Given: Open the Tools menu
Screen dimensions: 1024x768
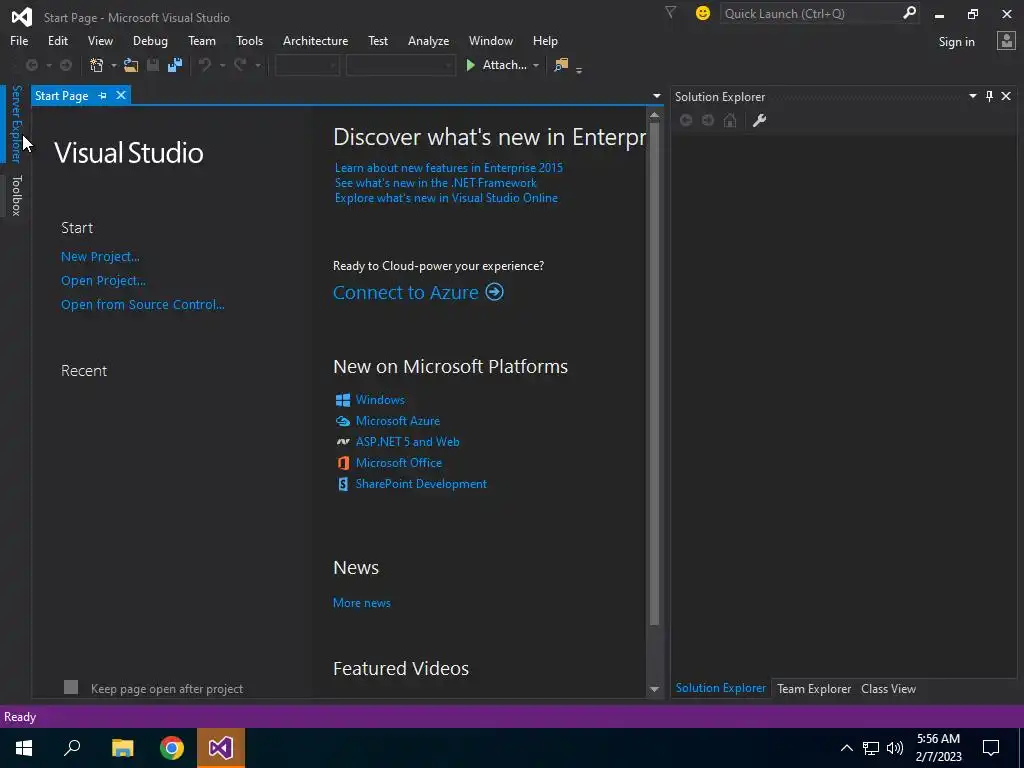Looking at the screenshot, I should click(x=249, y=40).
